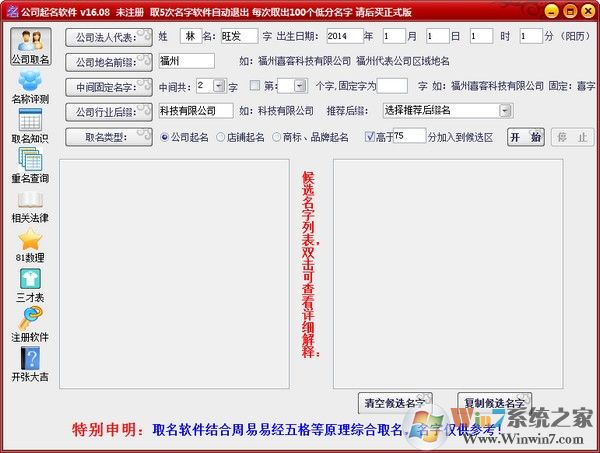
Task: Click the app logo in title bar
Action: pos(13,12)
